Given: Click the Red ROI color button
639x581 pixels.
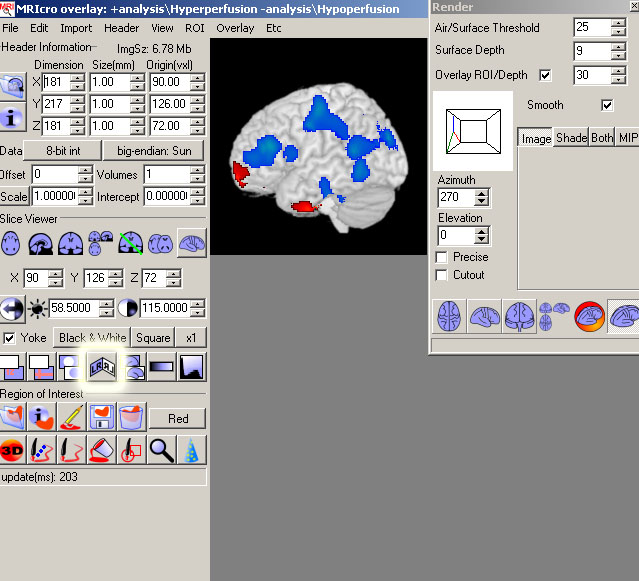Looking at the screenshot, I should [x=178, y=419].
